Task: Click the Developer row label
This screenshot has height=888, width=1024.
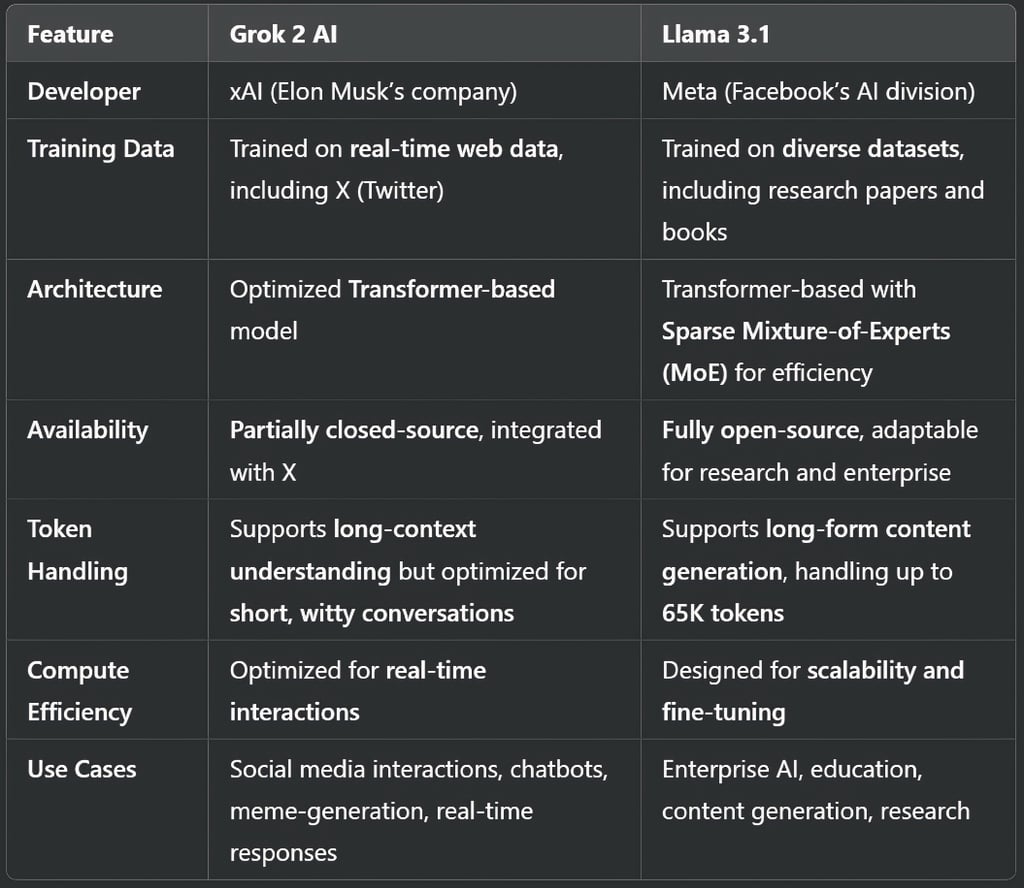Action: pos(84,91)
